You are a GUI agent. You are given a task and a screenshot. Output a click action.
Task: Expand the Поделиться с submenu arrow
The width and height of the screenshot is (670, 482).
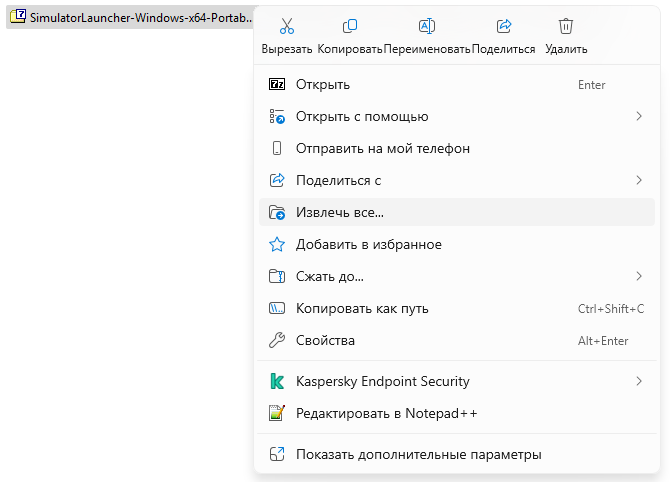[x=638, y=180]
